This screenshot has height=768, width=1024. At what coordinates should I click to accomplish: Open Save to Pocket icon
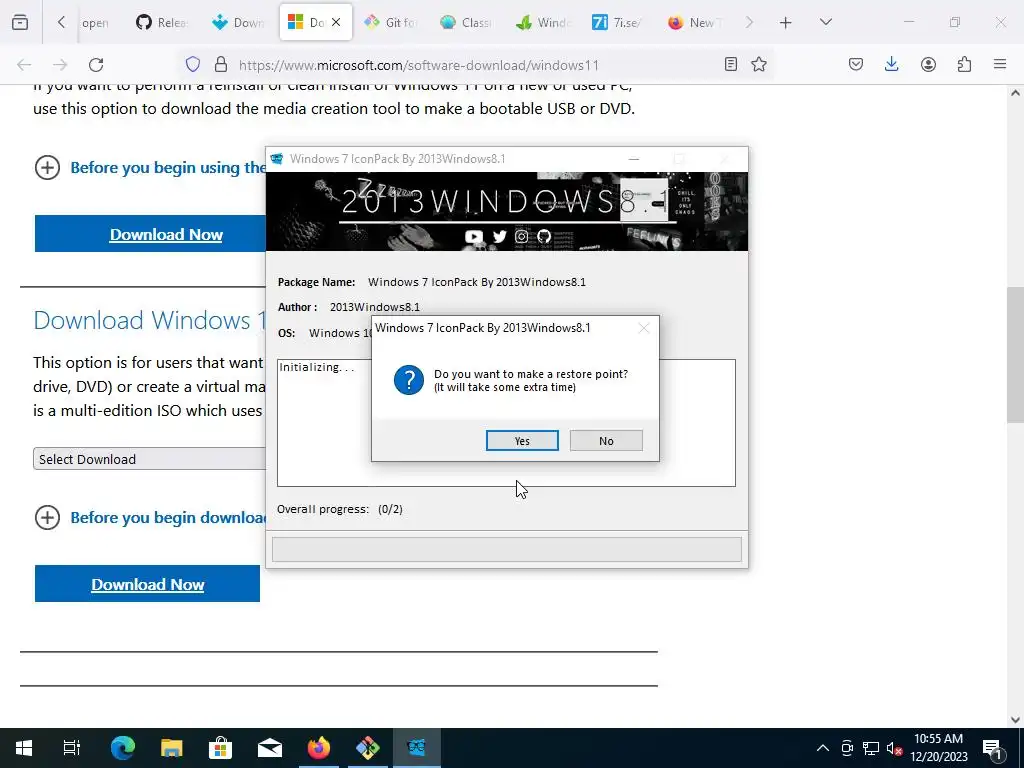point(856,65)
